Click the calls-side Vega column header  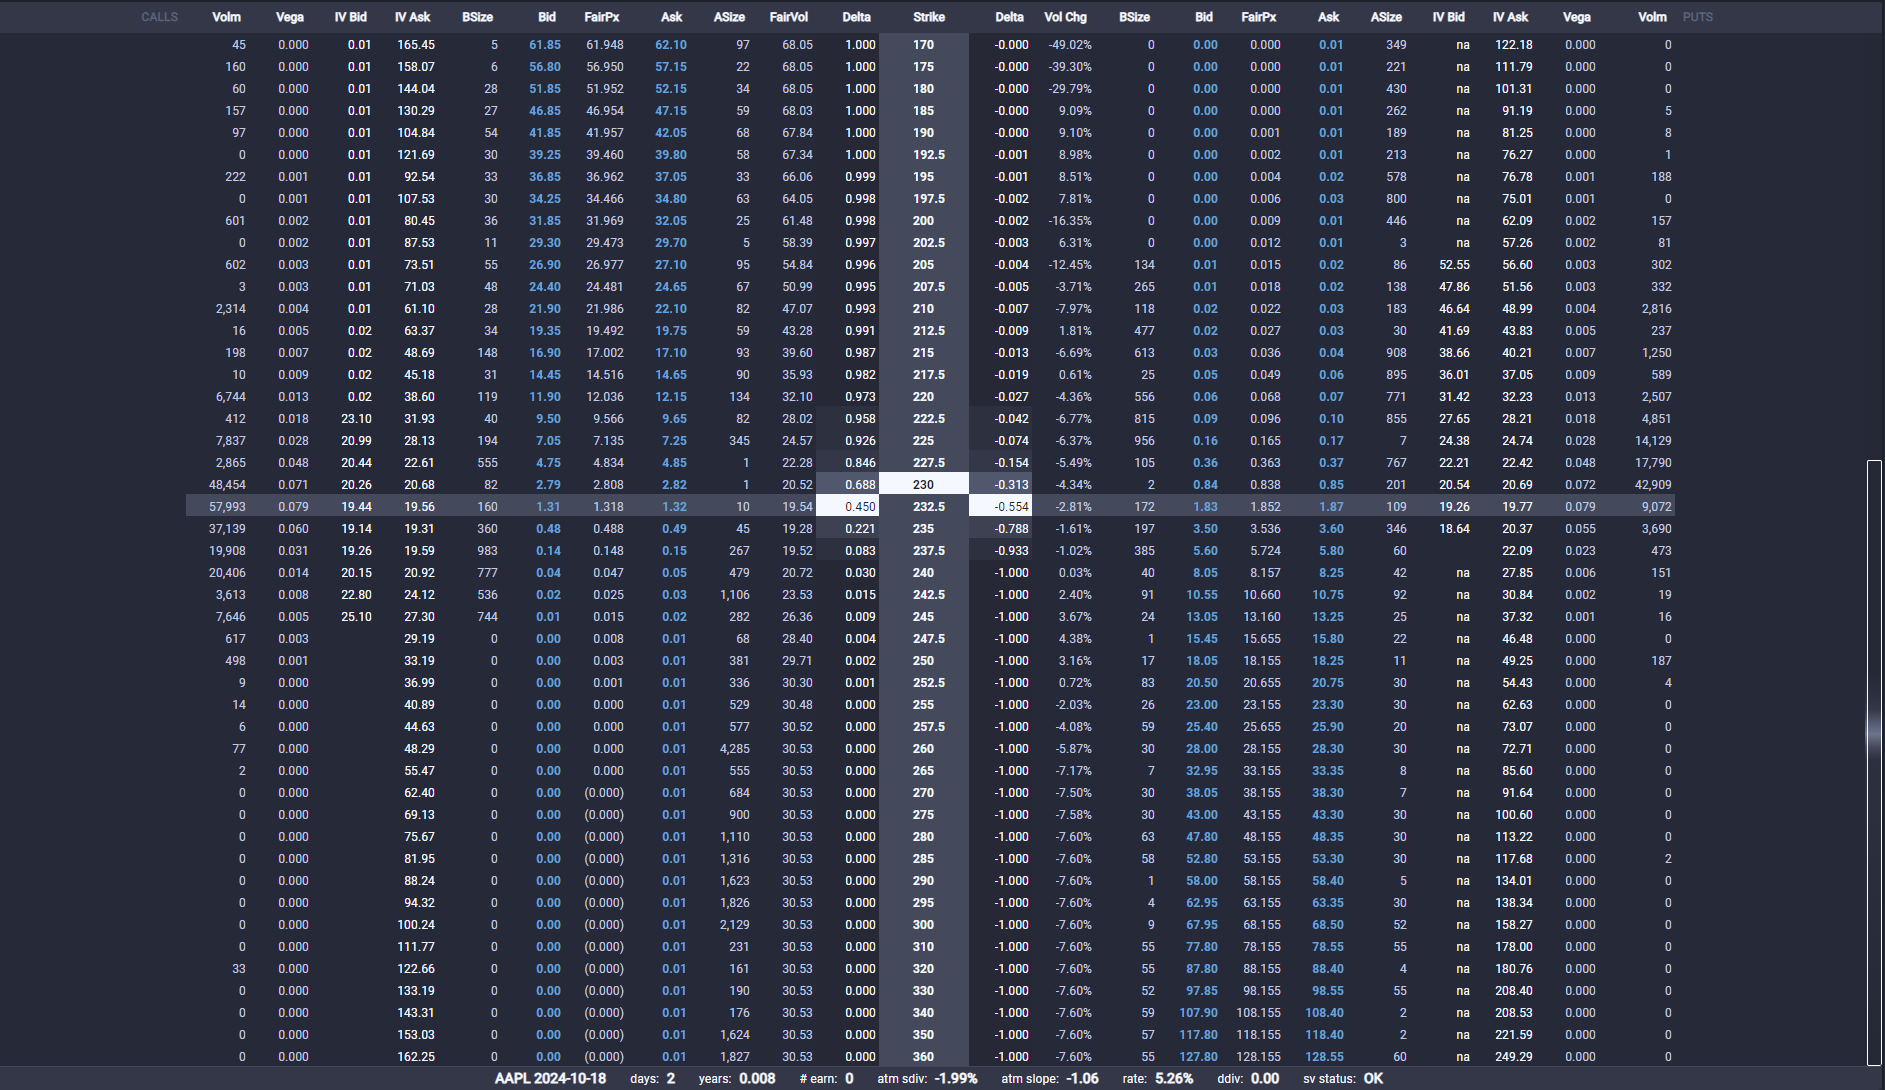290,17
